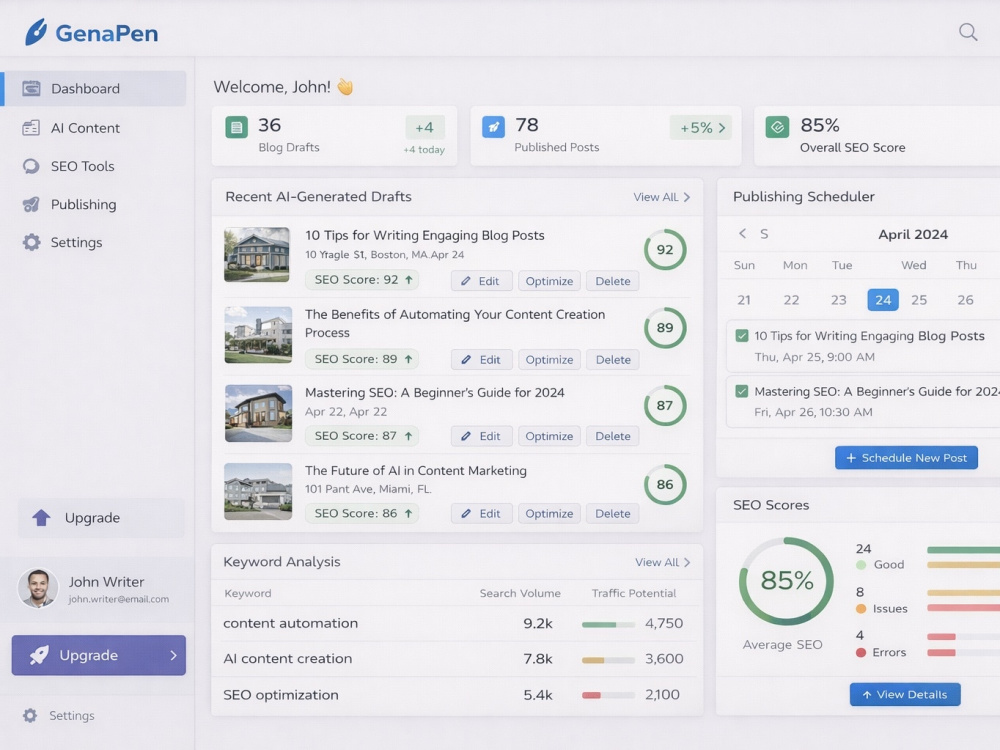The image size is (1000, 750).
Task: Click the john.writer@email.com address
Action: pos(119,599)
